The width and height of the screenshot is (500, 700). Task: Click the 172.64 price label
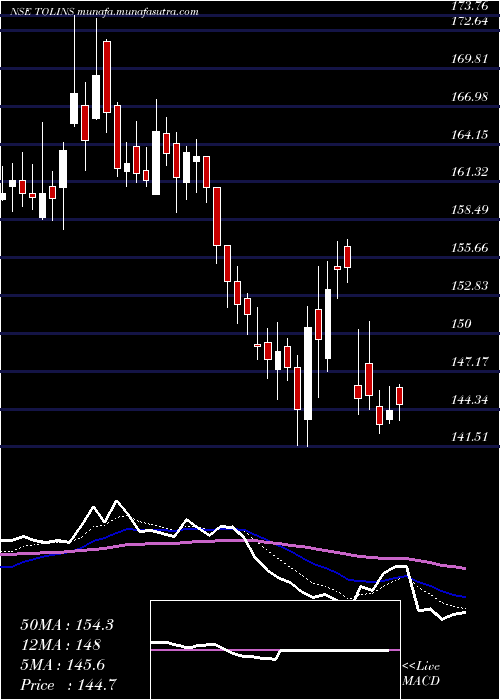click(x=469, y=21)
